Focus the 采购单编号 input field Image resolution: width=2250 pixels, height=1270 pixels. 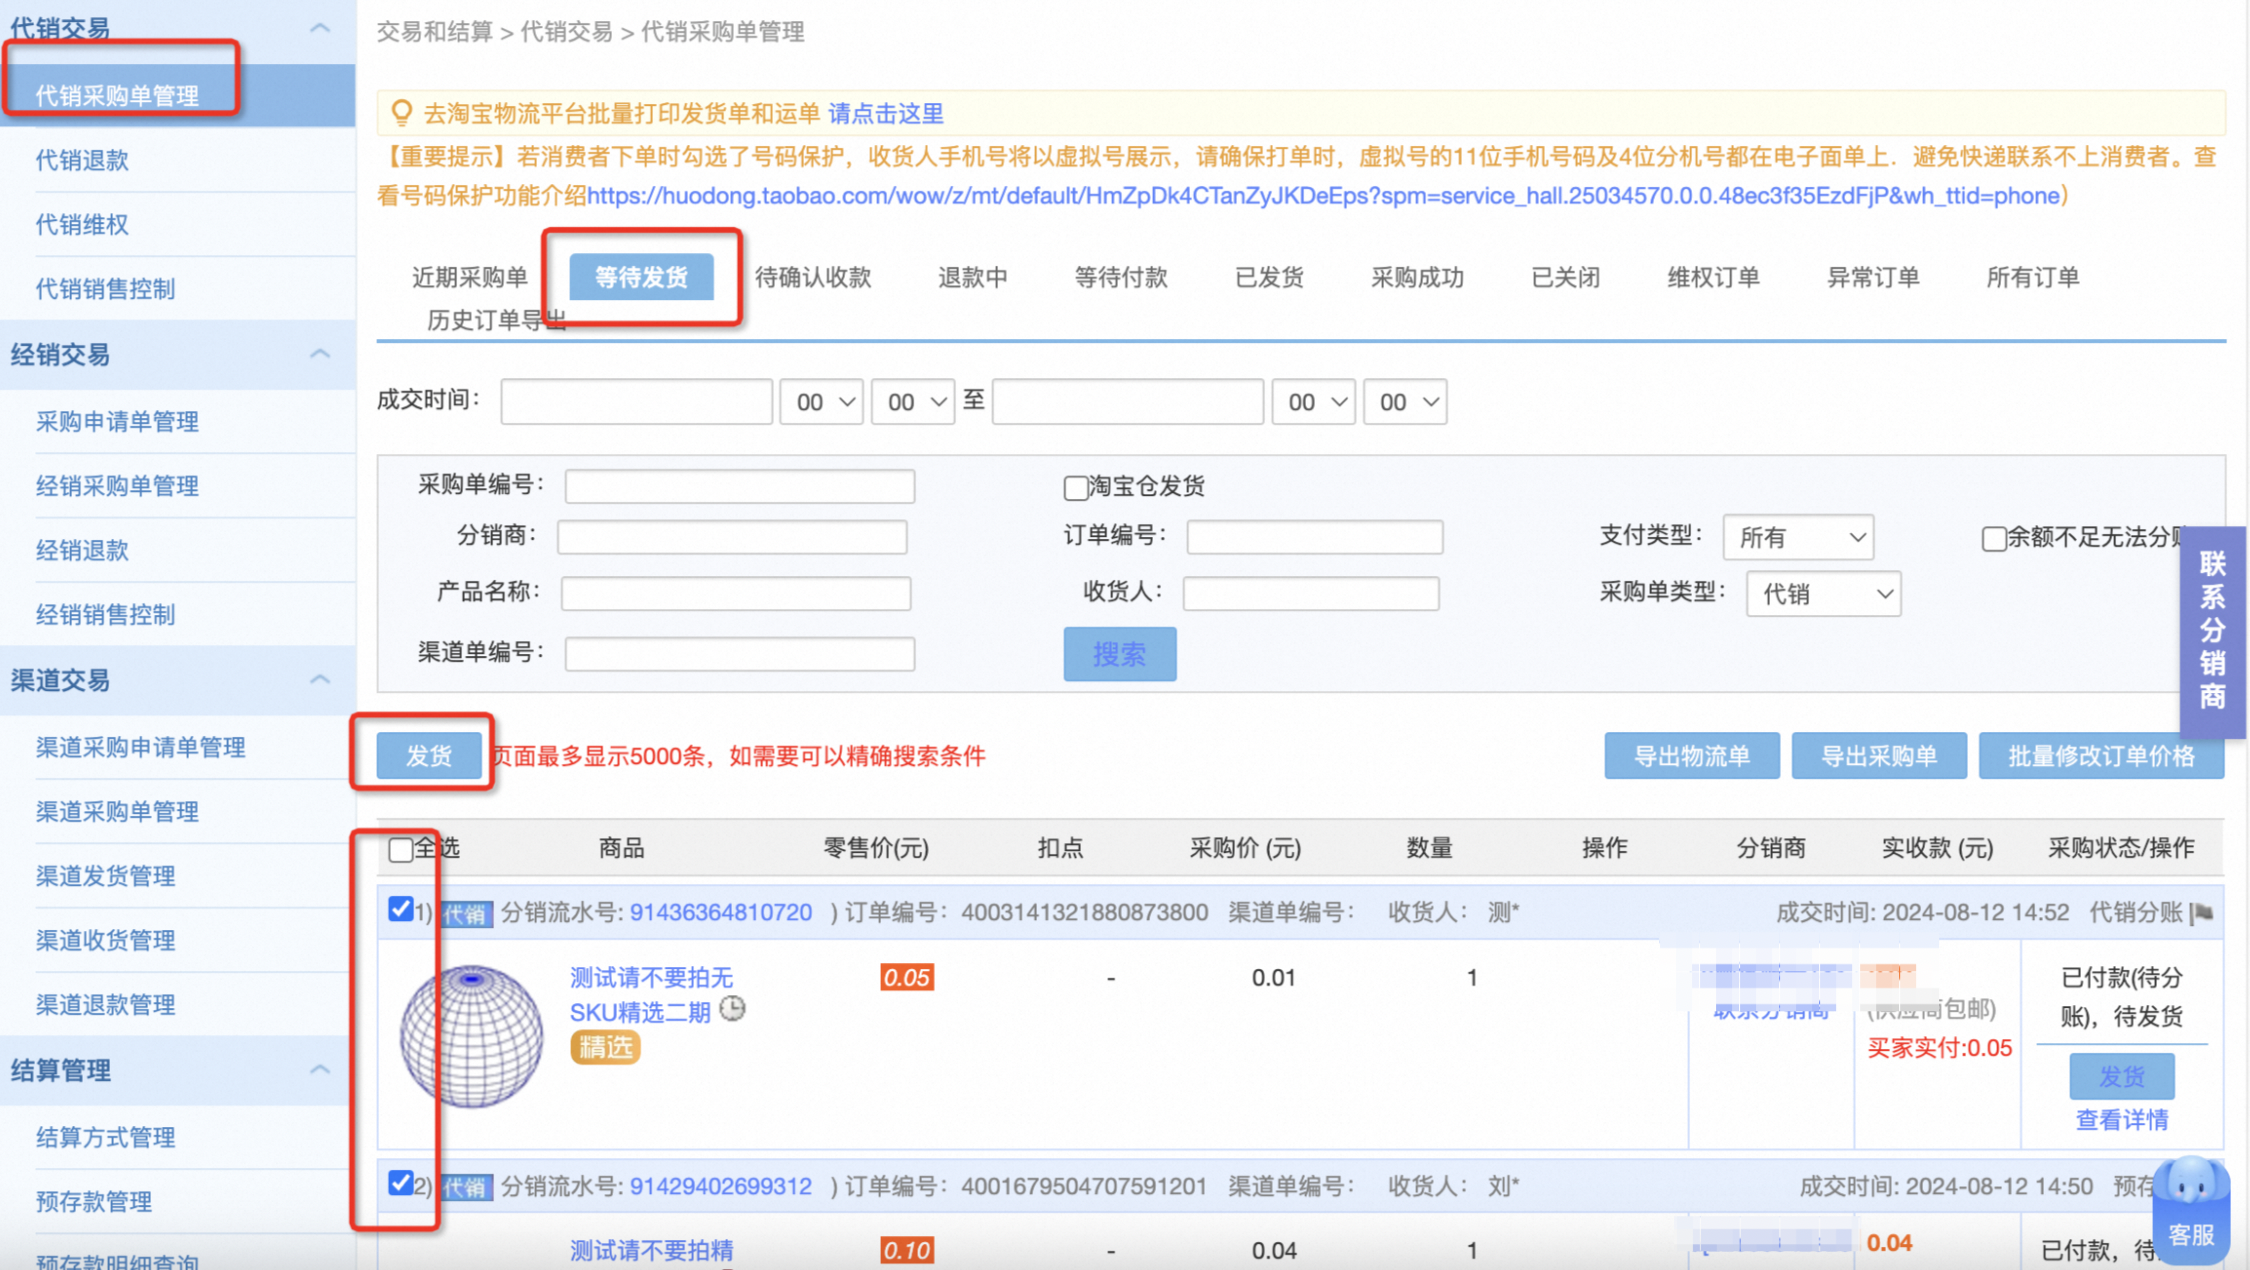click(740, 486)
